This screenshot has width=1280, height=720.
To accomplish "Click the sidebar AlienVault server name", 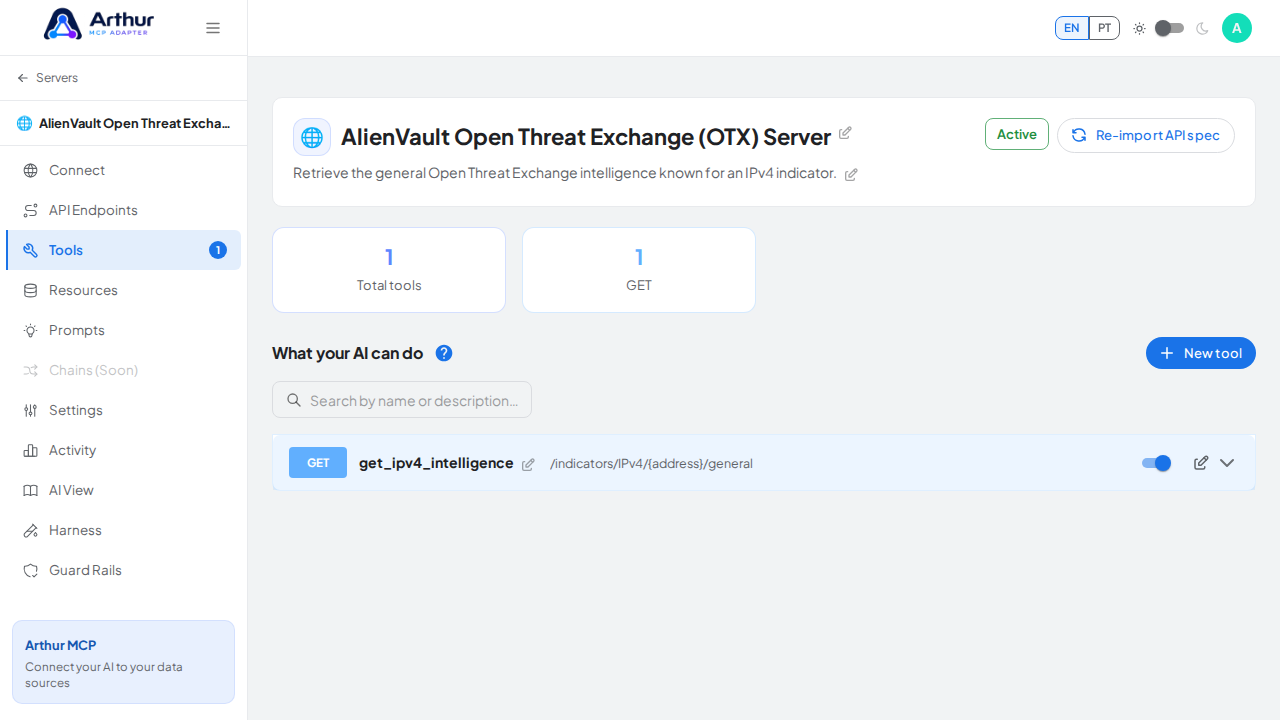I will [134, 124].
